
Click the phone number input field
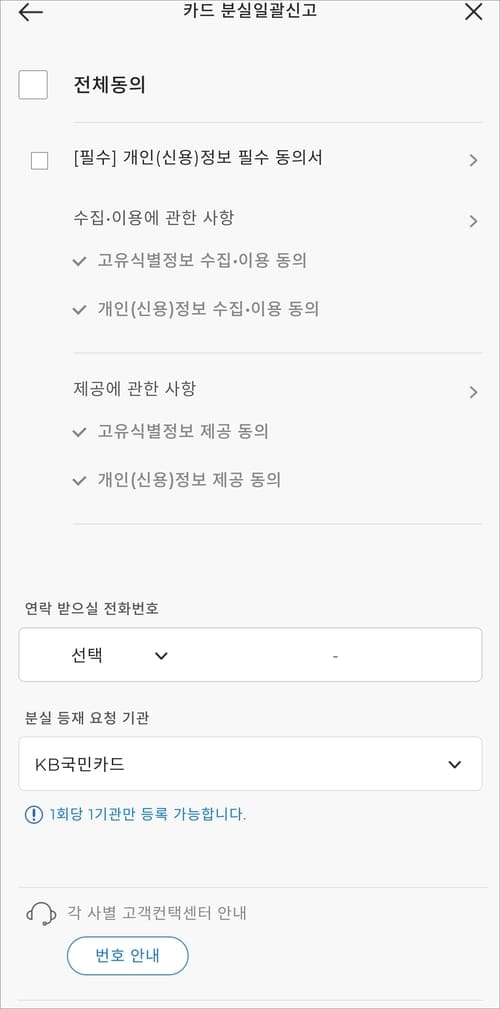(335, 656)
